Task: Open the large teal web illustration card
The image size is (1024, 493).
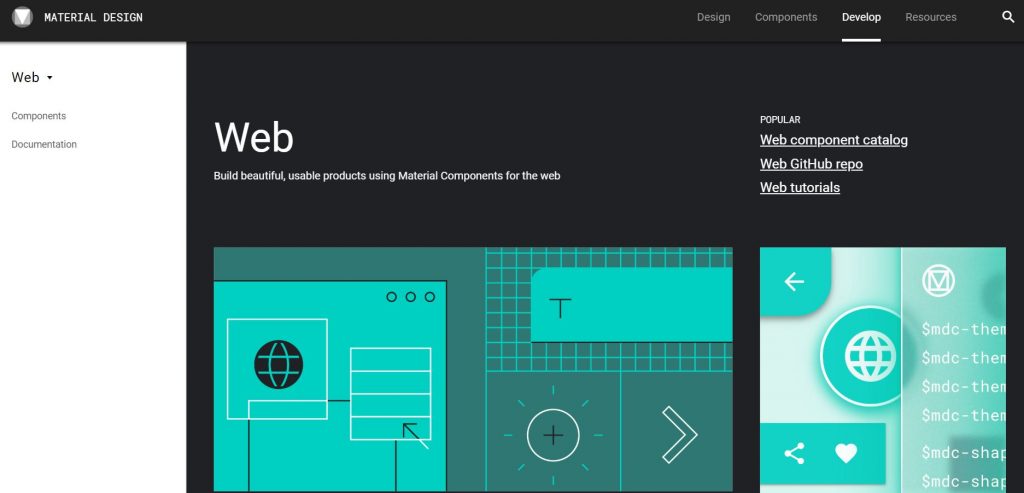Action: (x=473, y=369)
